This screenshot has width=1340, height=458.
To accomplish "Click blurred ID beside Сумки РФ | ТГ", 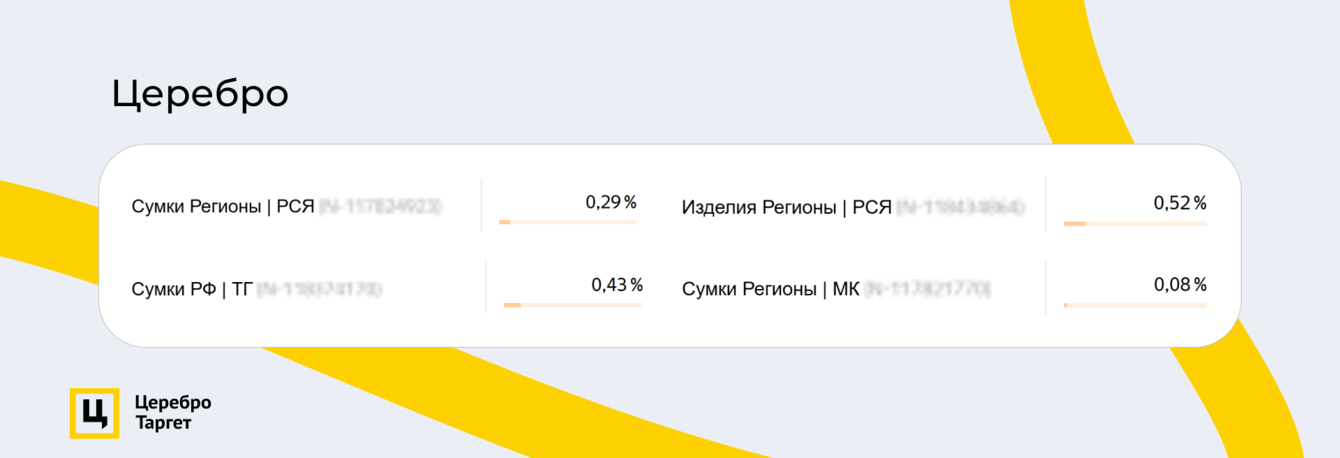I will point(319,290).
